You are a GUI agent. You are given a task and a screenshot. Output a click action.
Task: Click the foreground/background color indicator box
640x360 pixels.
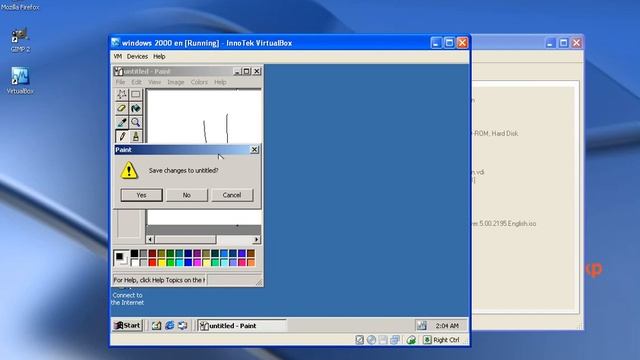[x=121, y=258]
